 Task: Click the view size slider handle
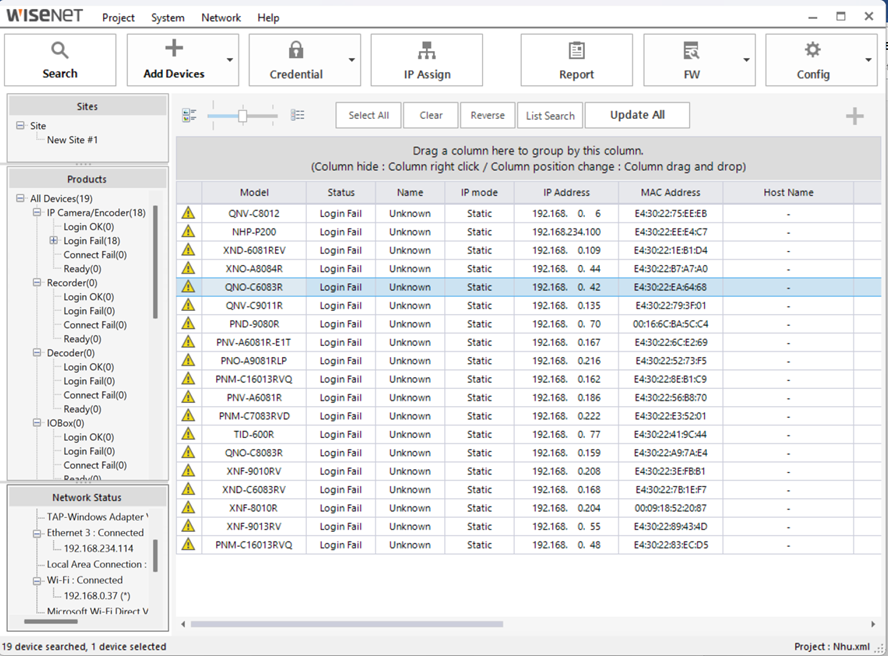coord(242,116)
